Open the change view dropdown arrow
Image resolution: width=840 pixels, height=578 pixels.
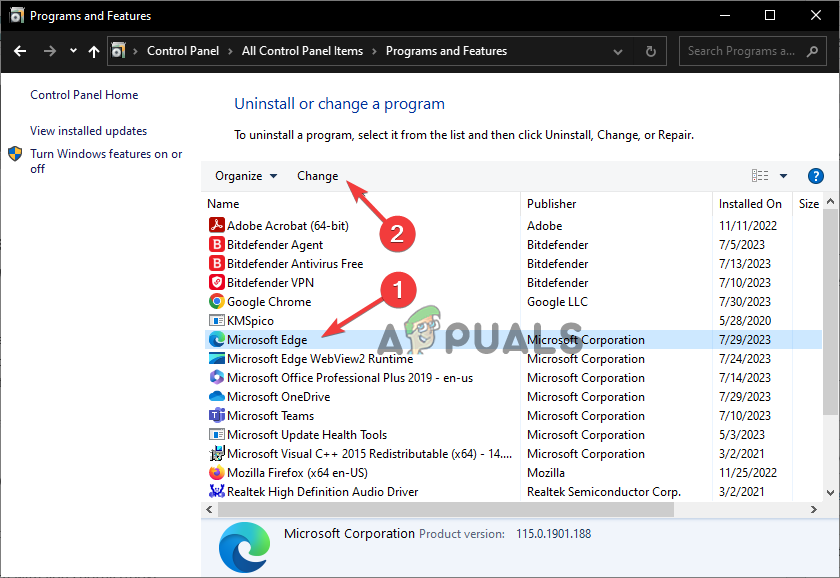[784, 175]
